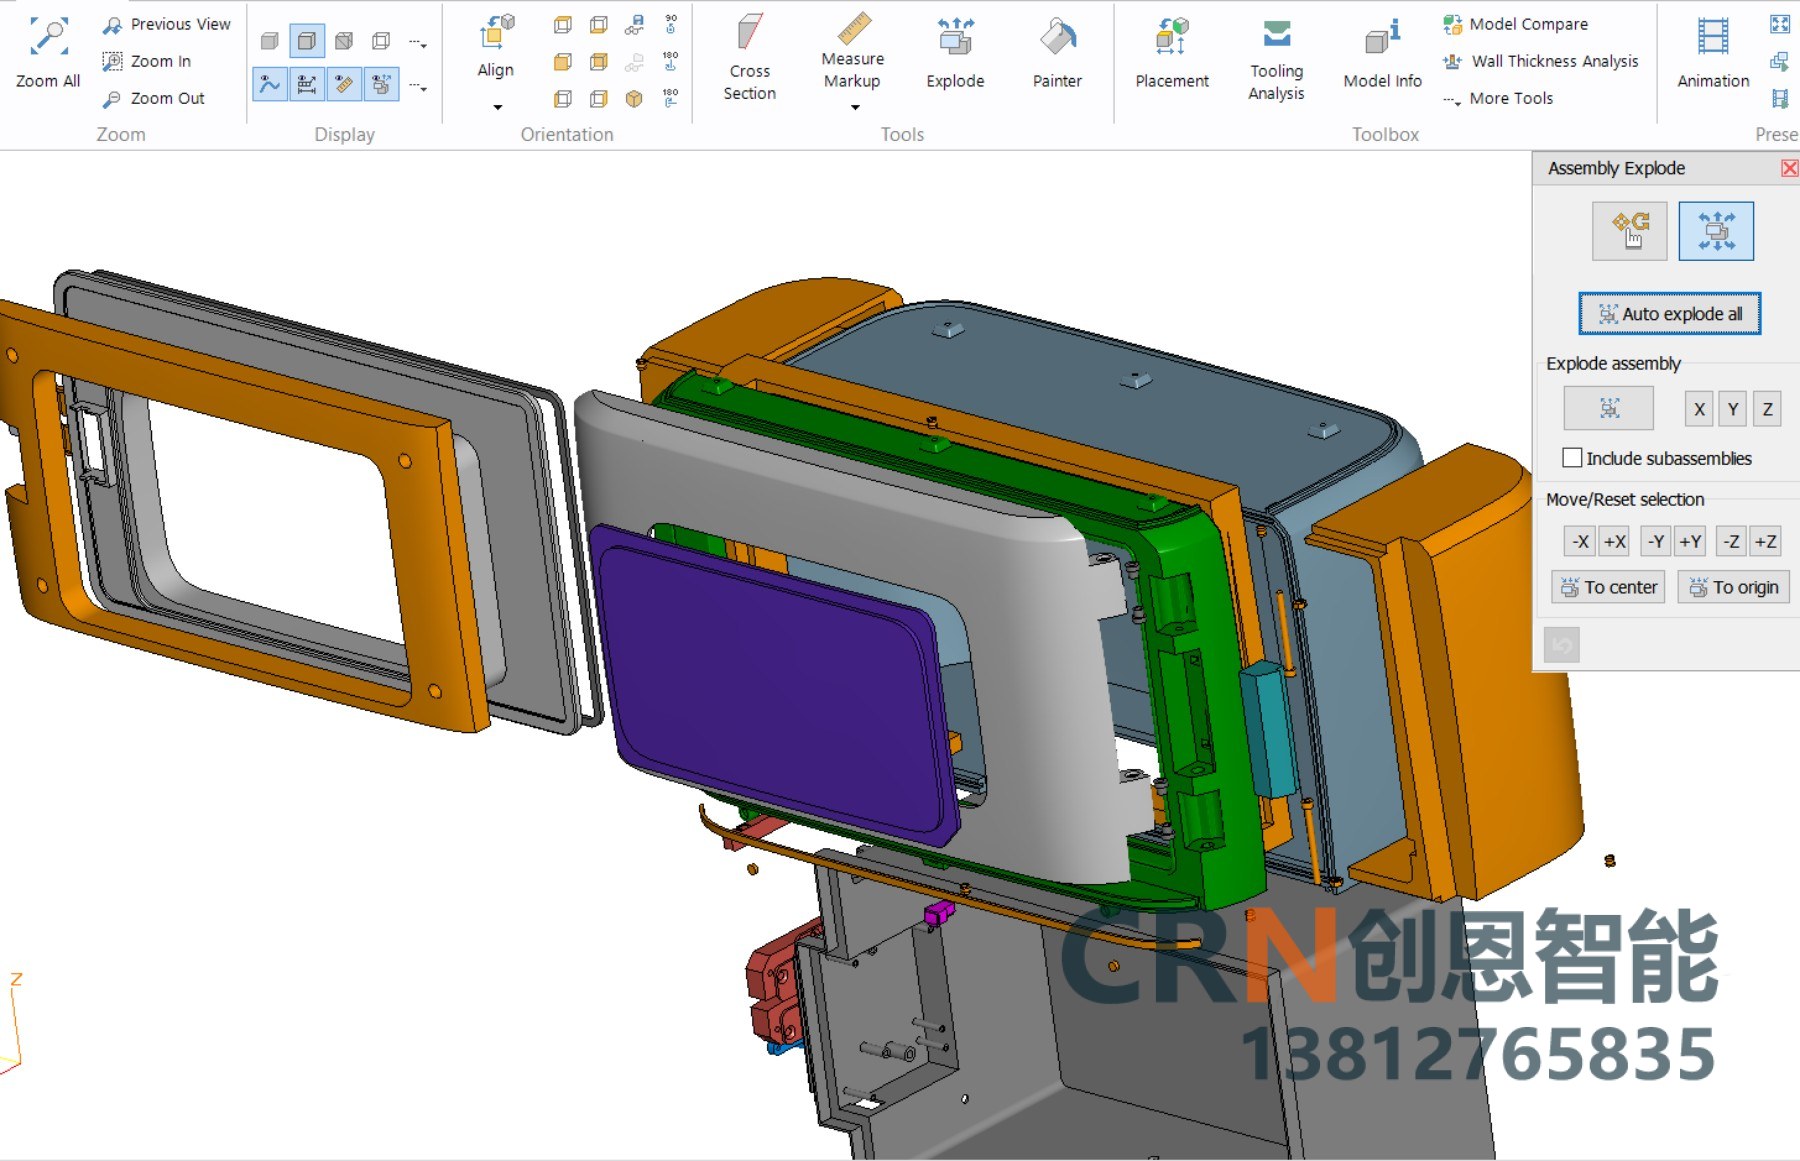Move selection in +X direction

pos(1614,541)
